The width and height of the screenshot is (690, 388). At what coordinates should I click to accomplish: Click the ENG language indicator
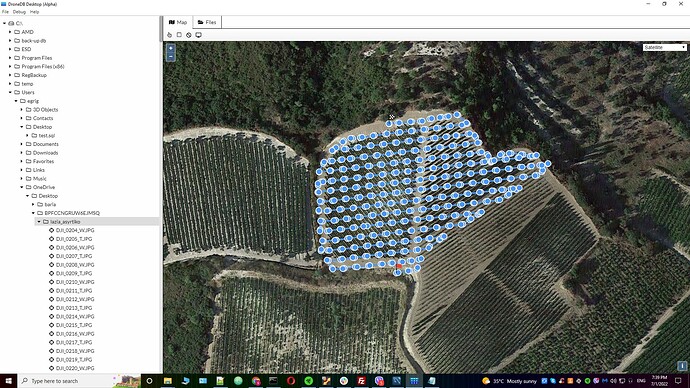tap(641, 381)
